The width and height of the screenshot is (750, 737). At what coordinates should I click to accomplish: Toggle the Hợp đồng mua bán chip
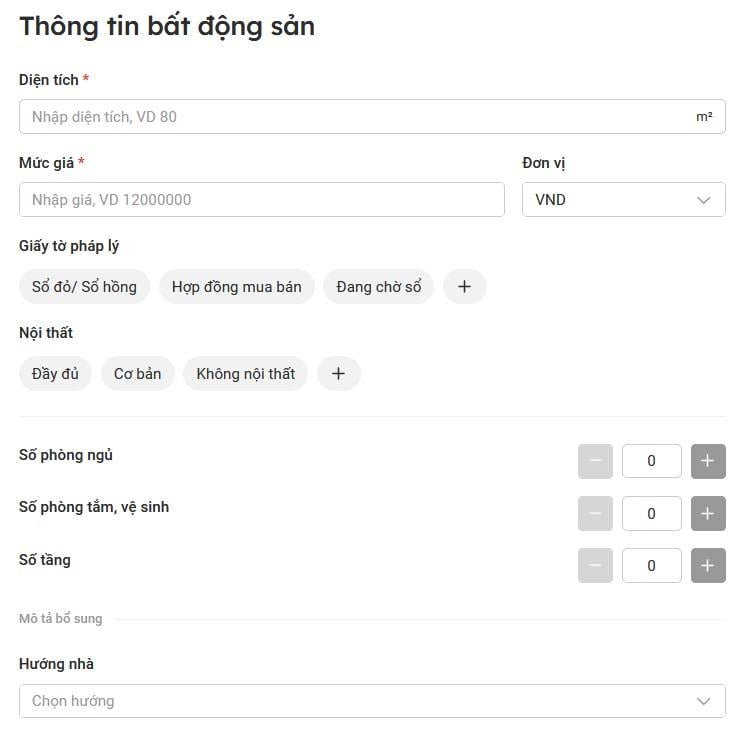tap(236, 287)
